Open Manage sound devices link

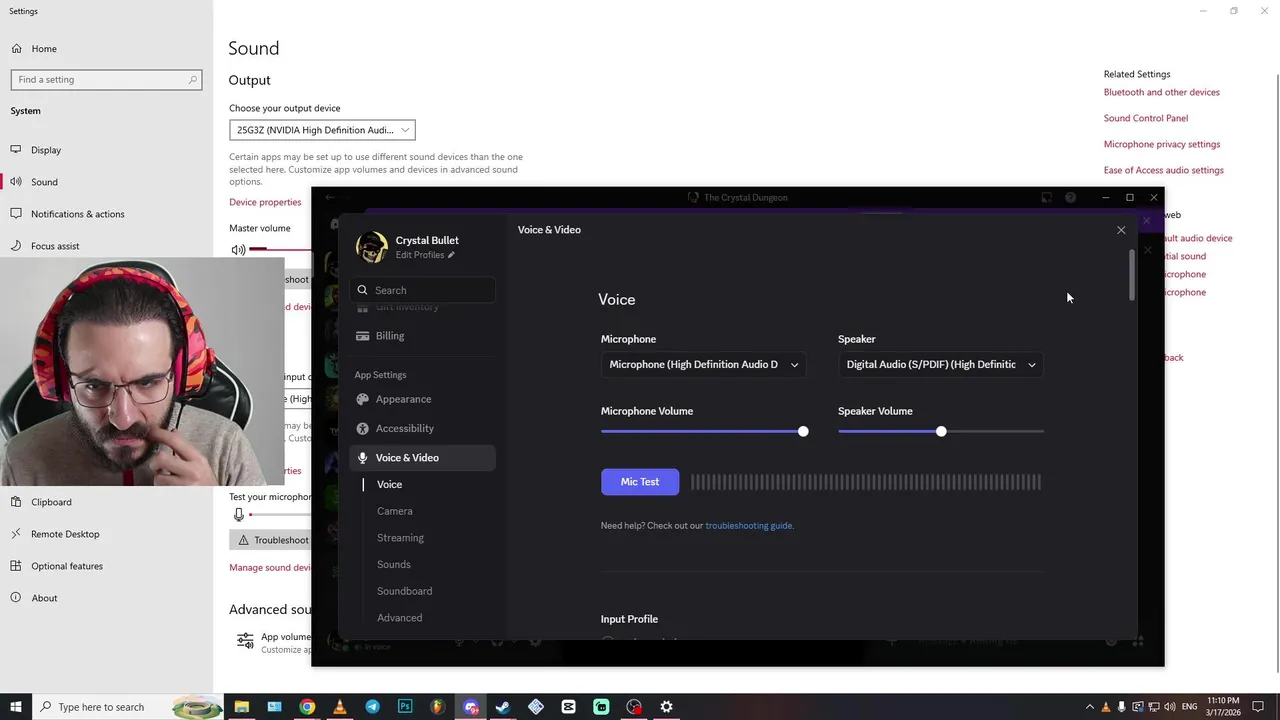click(x=271, y=568)
